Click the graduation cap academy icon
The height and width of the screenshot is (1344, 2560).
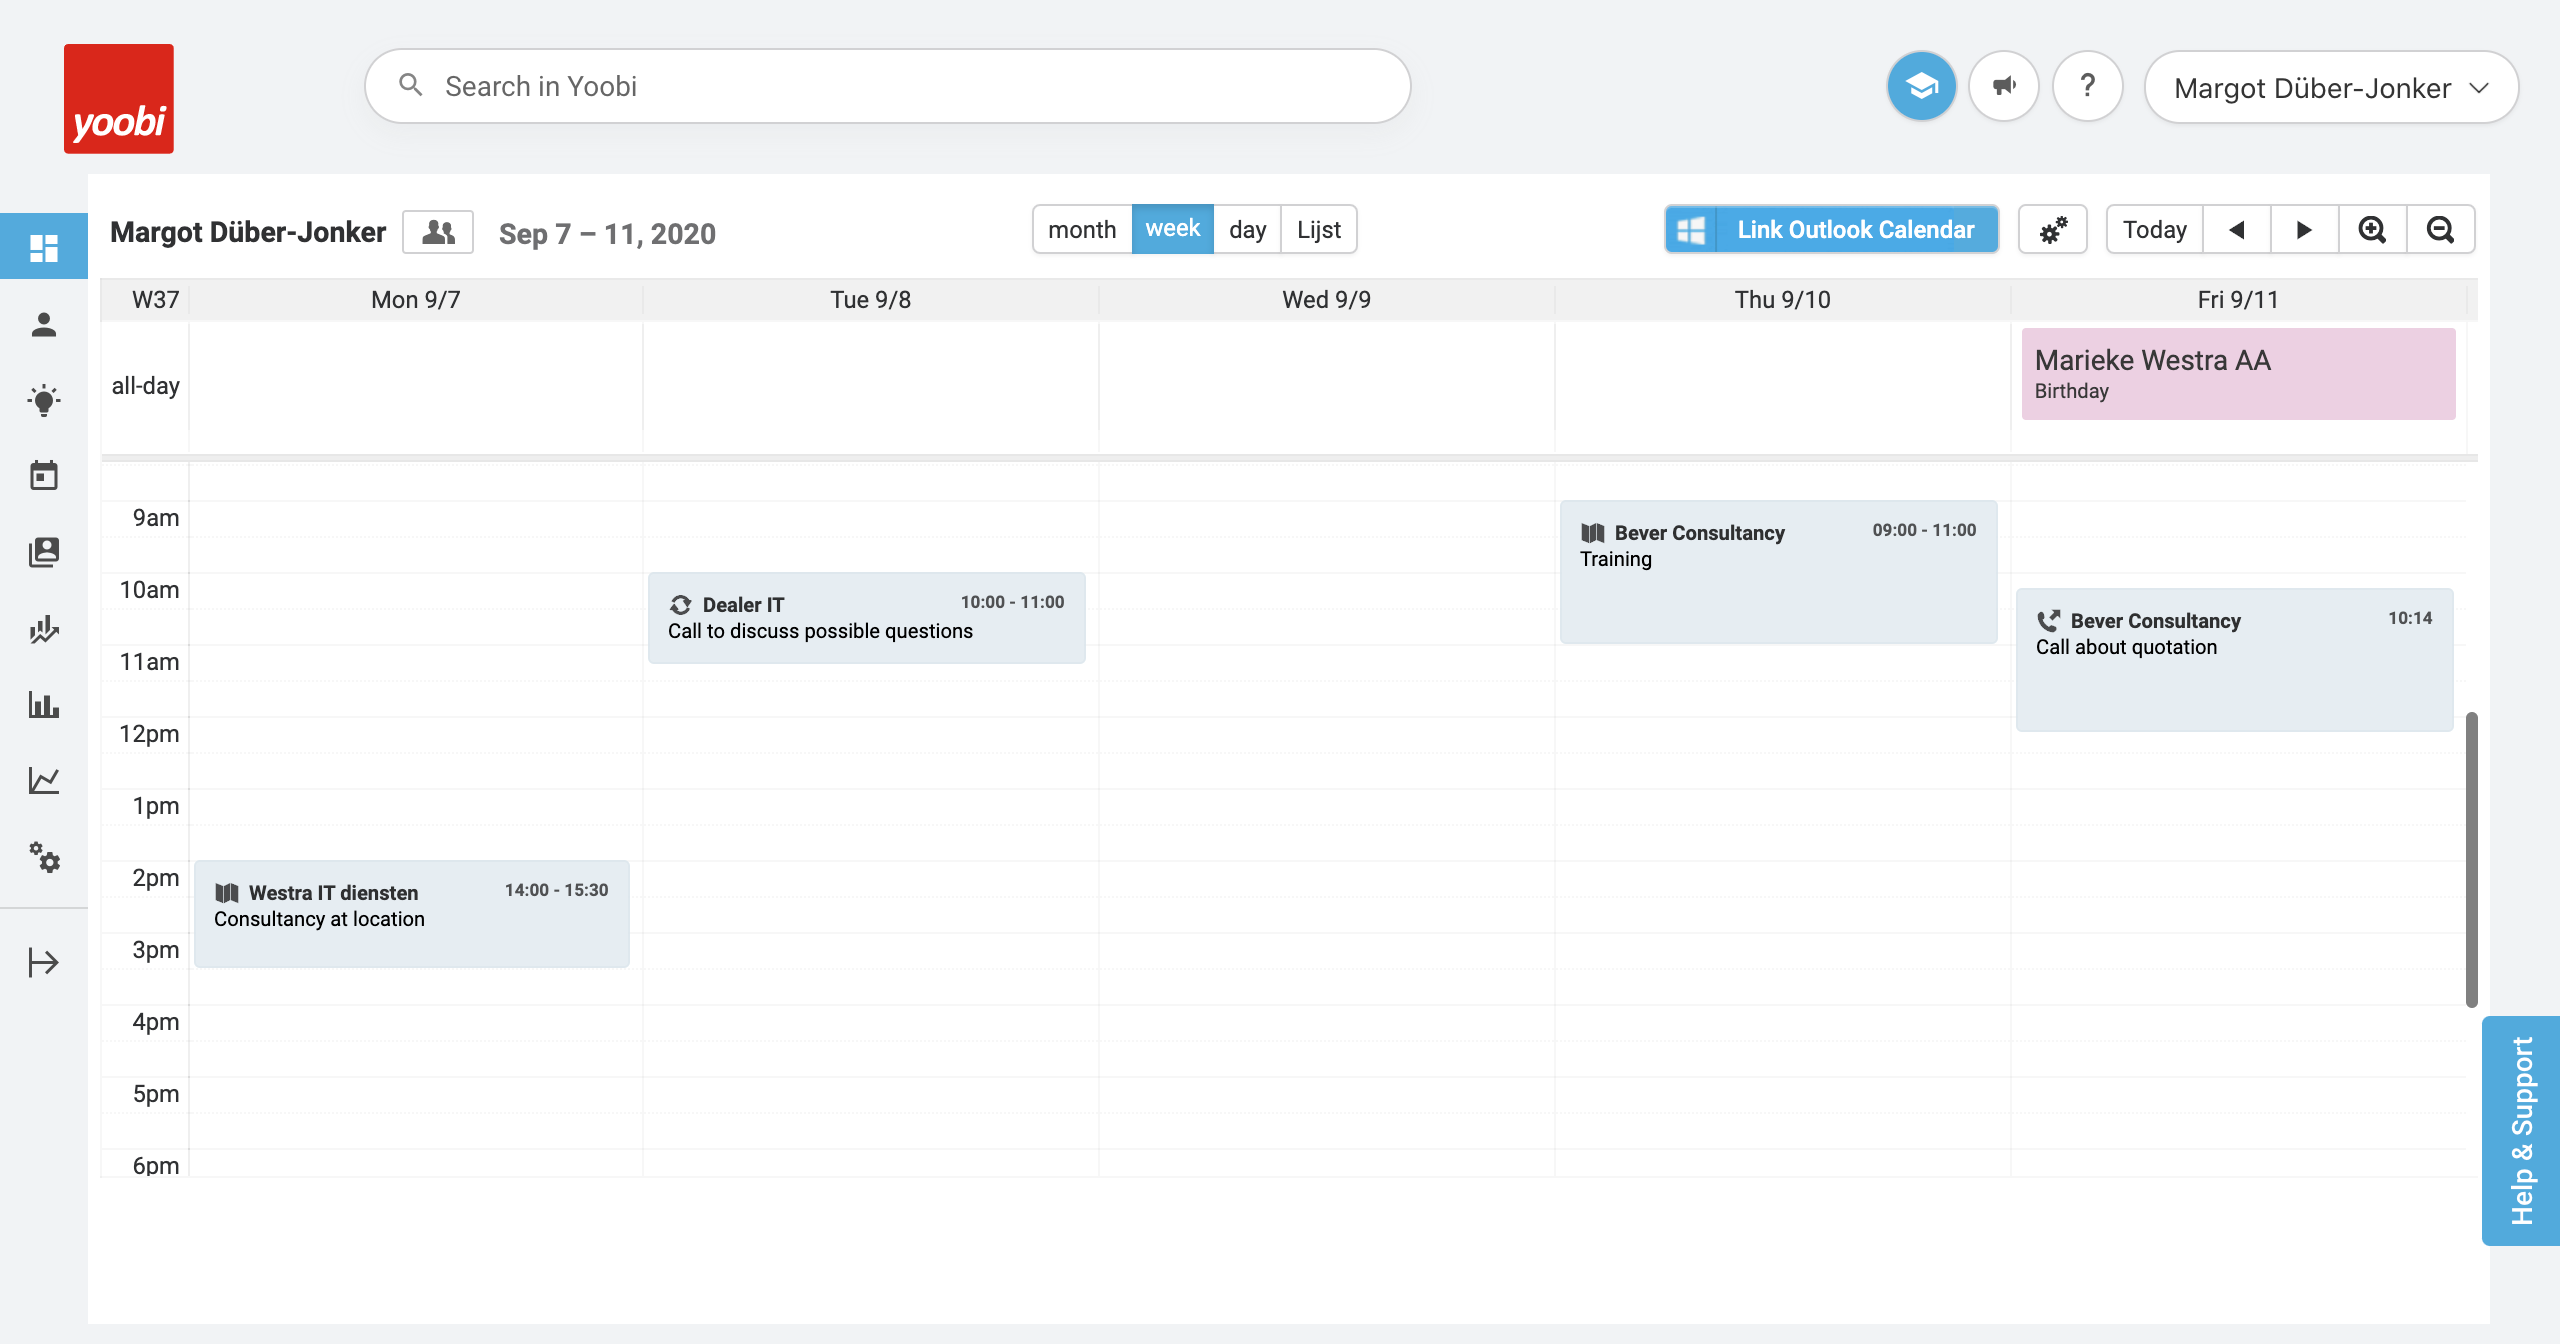click(x=1921, y=87)
